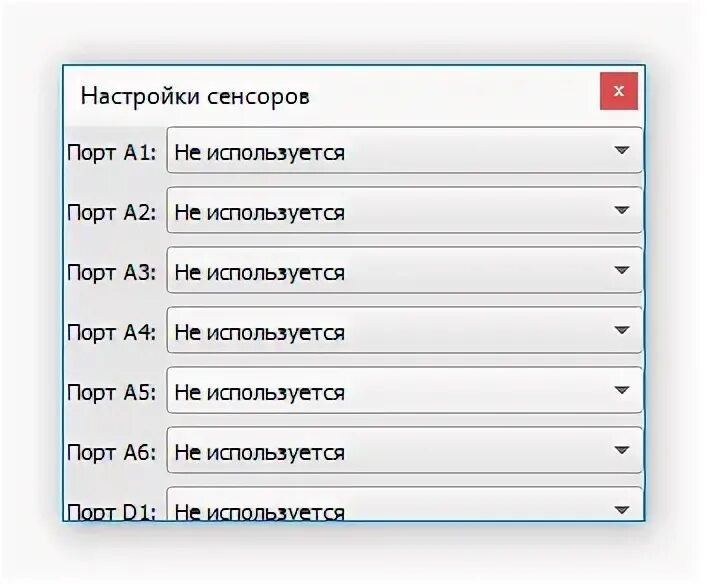The height and width of the screenshot is (584, 708).
Task: Click 'Не используется' text in Порт A4 field
Action: tap(260, 333)
